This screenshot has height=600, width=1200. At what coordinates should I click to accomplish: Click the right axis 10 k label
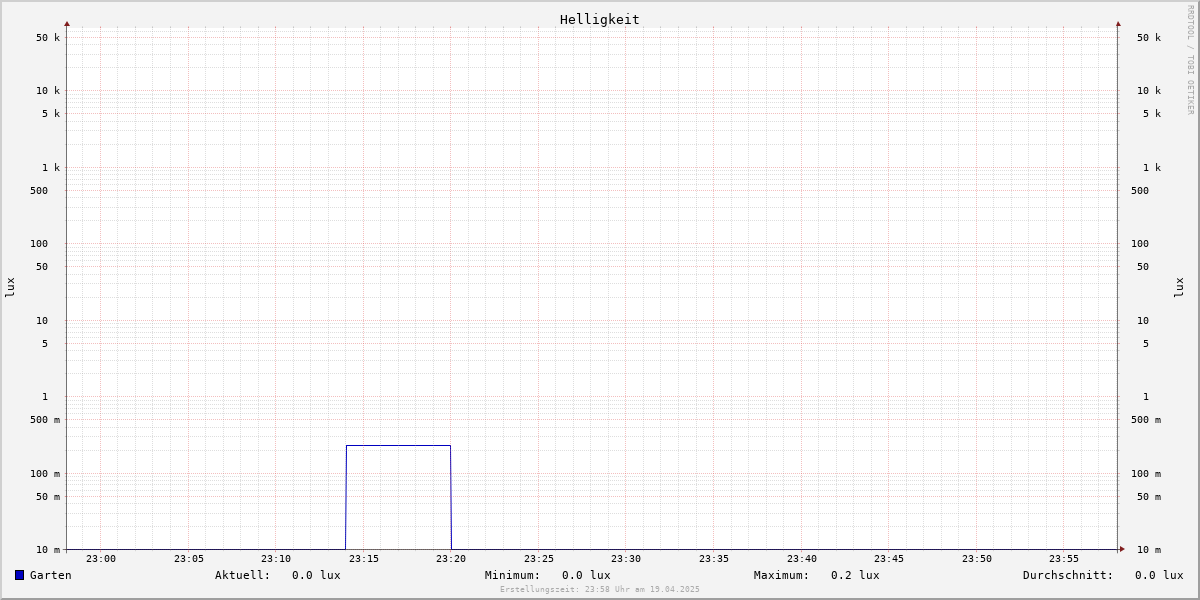(1149, 91)
